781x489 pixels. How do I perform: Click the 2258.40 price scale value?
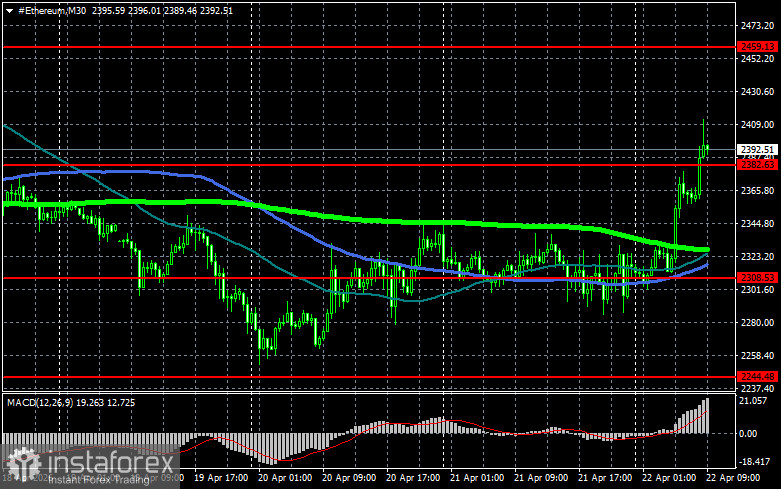click(x=758, y=356)
